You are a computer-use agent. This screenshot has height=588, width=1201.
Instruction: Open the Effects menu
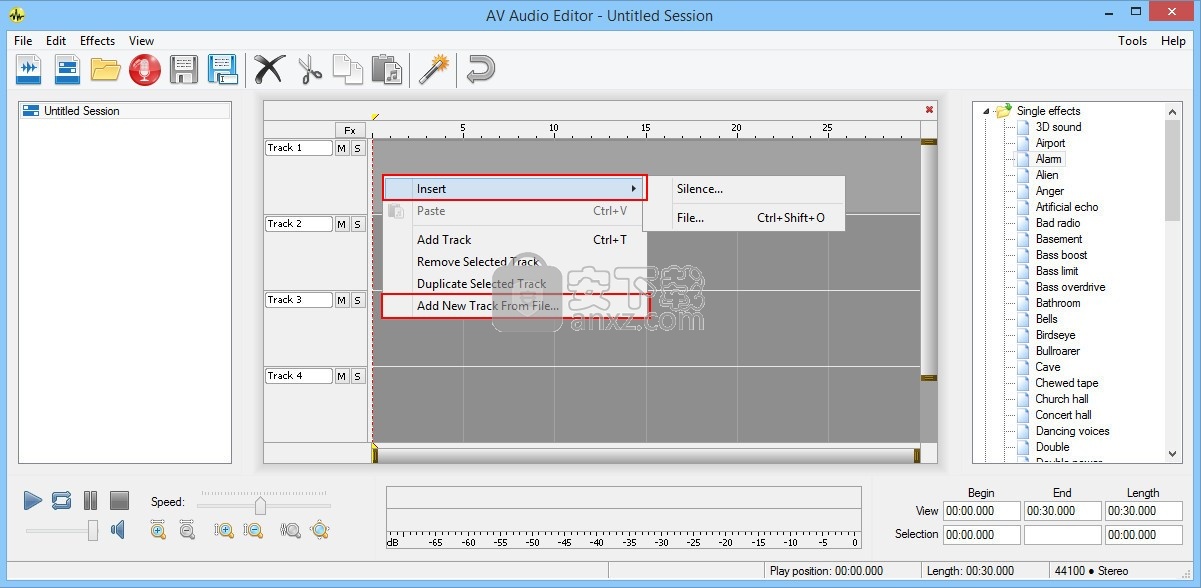(97, 41)
